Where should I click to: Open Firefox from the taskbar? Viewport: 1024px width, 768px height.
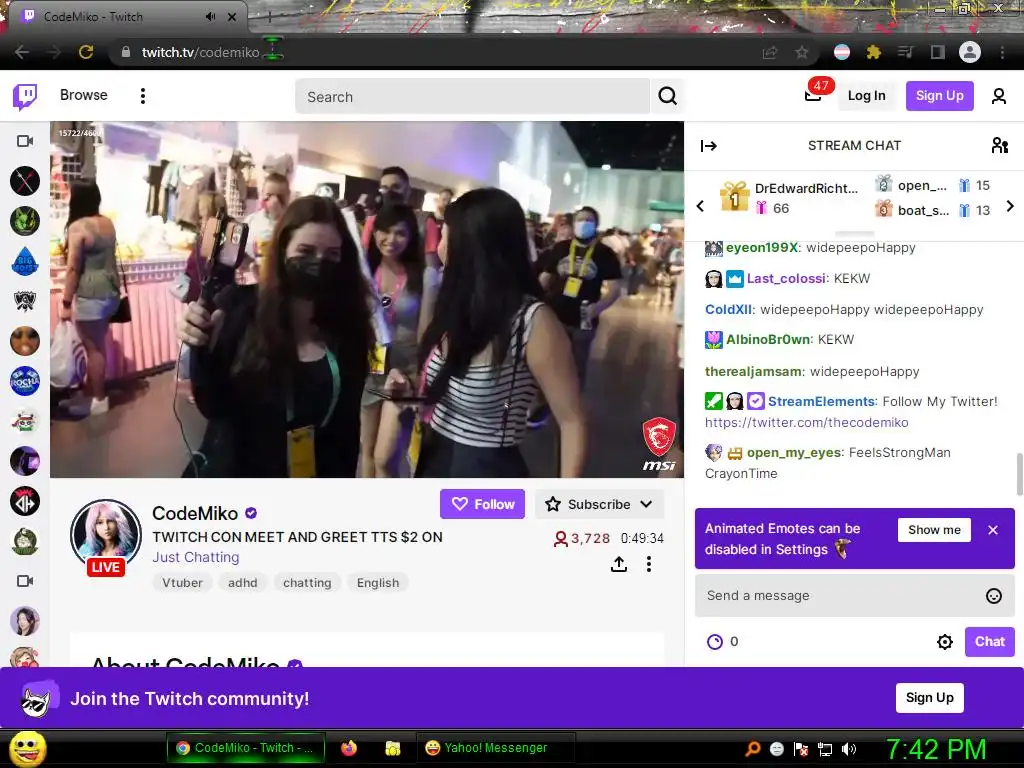pyautogui.click(x=349, y=748)
